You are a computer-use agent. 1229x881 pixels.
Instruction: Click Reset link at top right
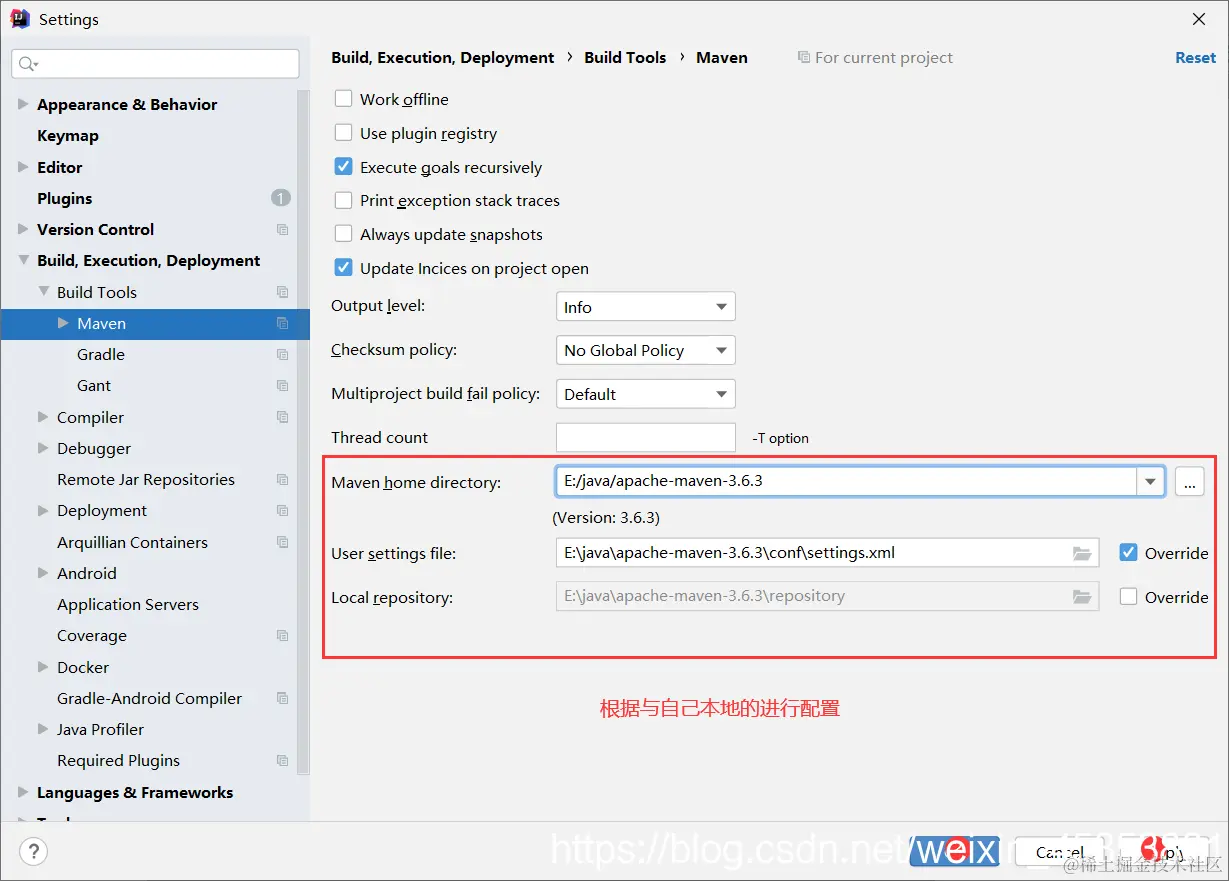coord(1195,58)
